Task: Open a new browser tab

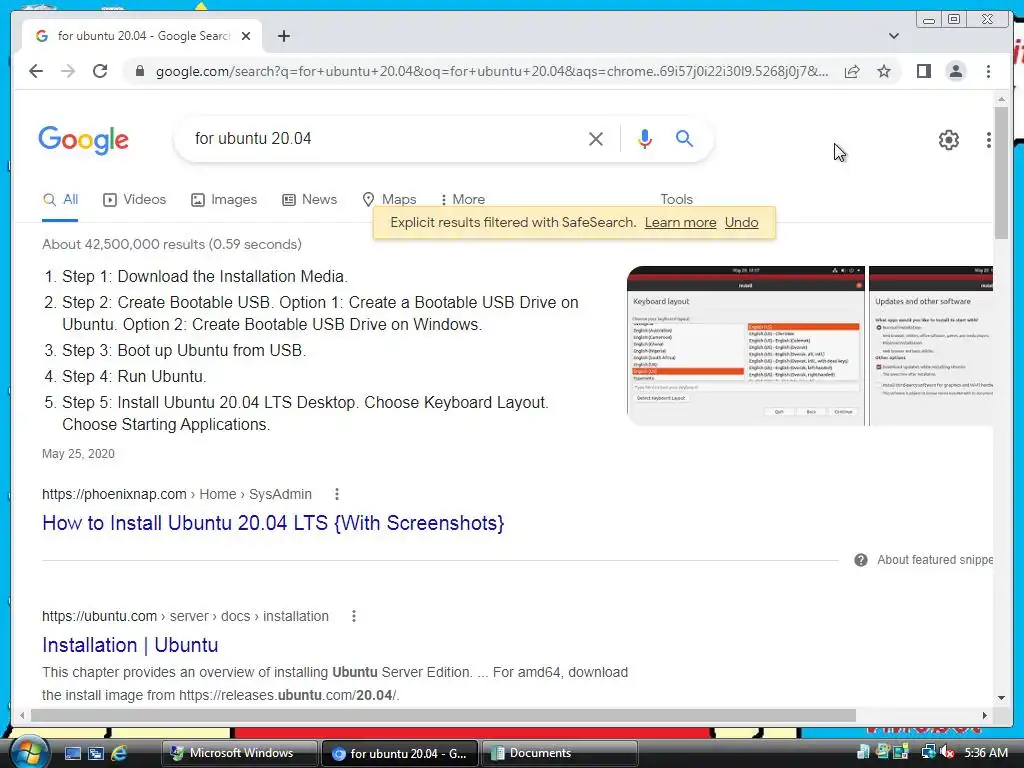Action: coord(283,36)
